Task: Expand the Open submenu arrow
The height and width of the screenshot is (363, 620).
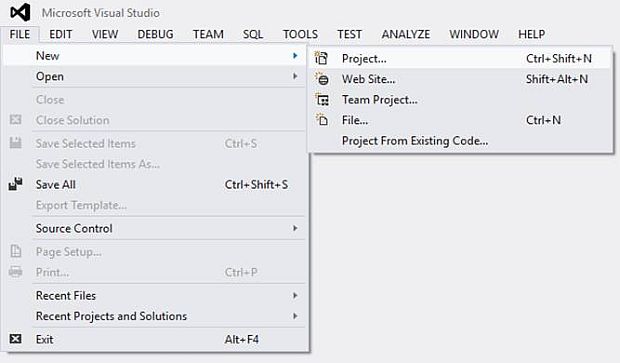Action: tap(295, 76)
